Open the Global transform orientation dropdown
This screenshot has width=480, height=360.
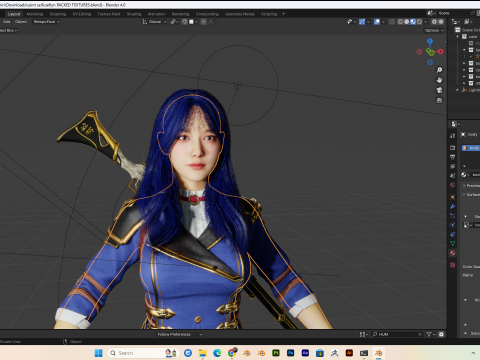point(154,22)
